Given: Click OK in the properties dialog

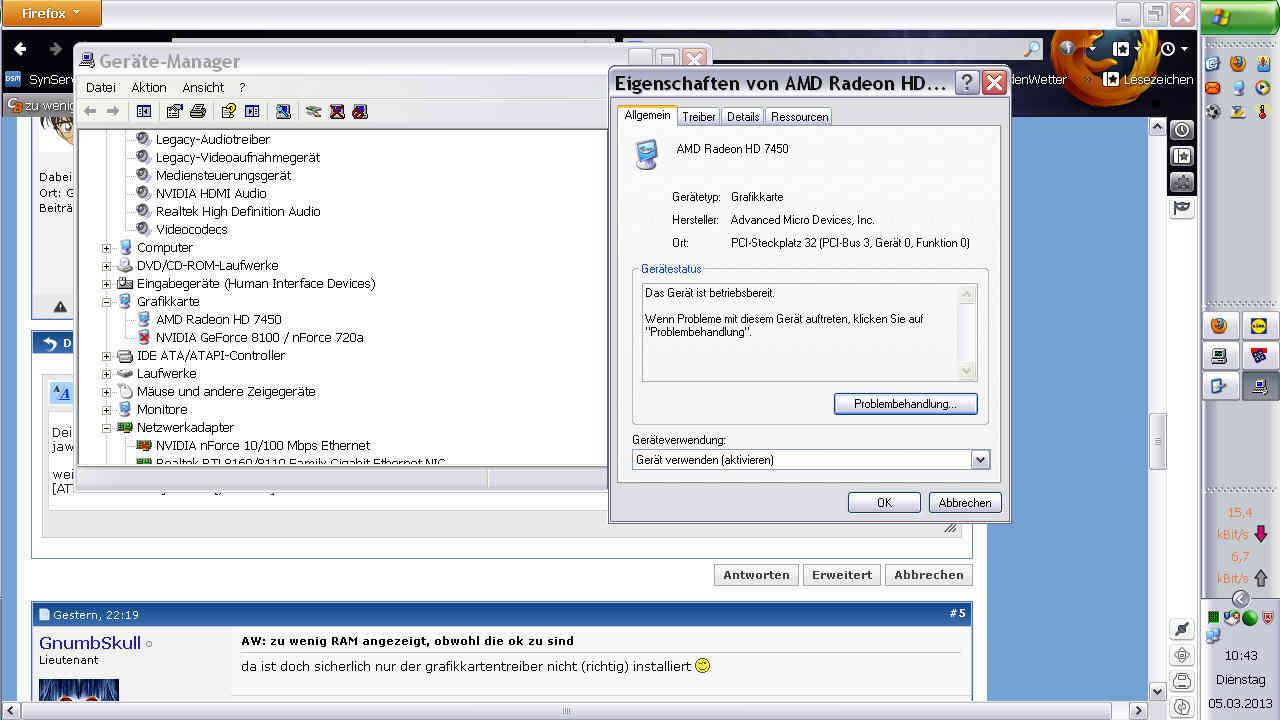Looking at the screenshot, I should [x=884, y=503].
